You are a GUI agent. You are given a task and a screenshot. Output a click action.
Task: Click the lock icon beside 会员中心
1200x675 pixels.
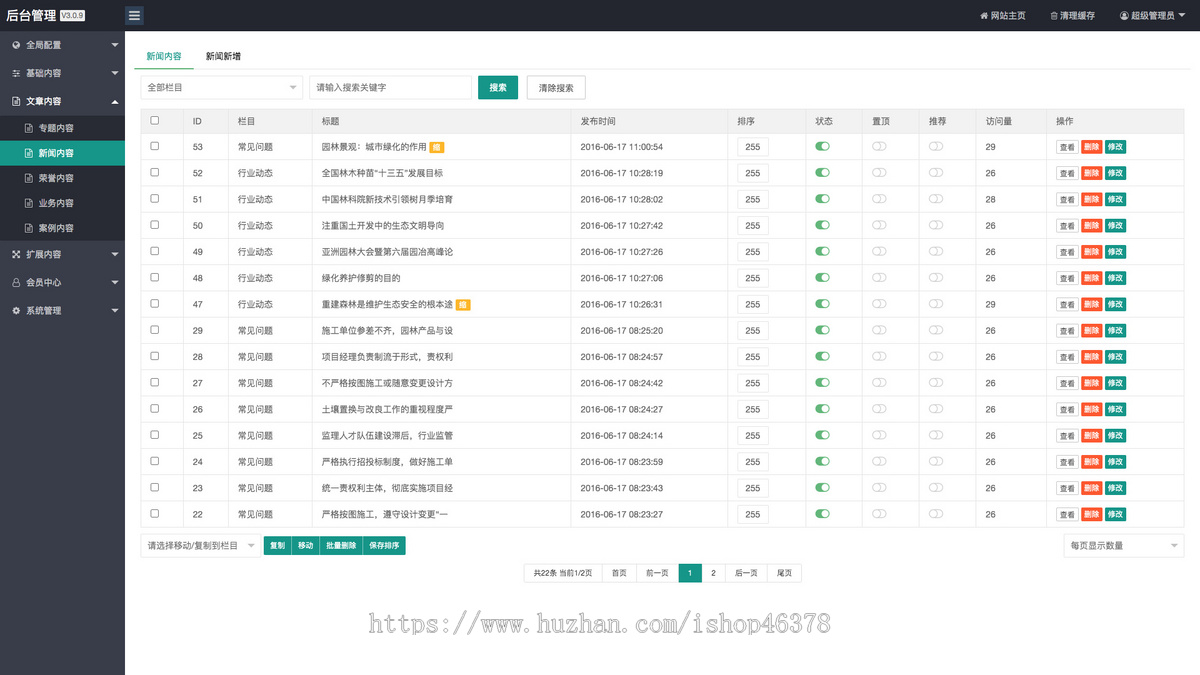(16, 282)
